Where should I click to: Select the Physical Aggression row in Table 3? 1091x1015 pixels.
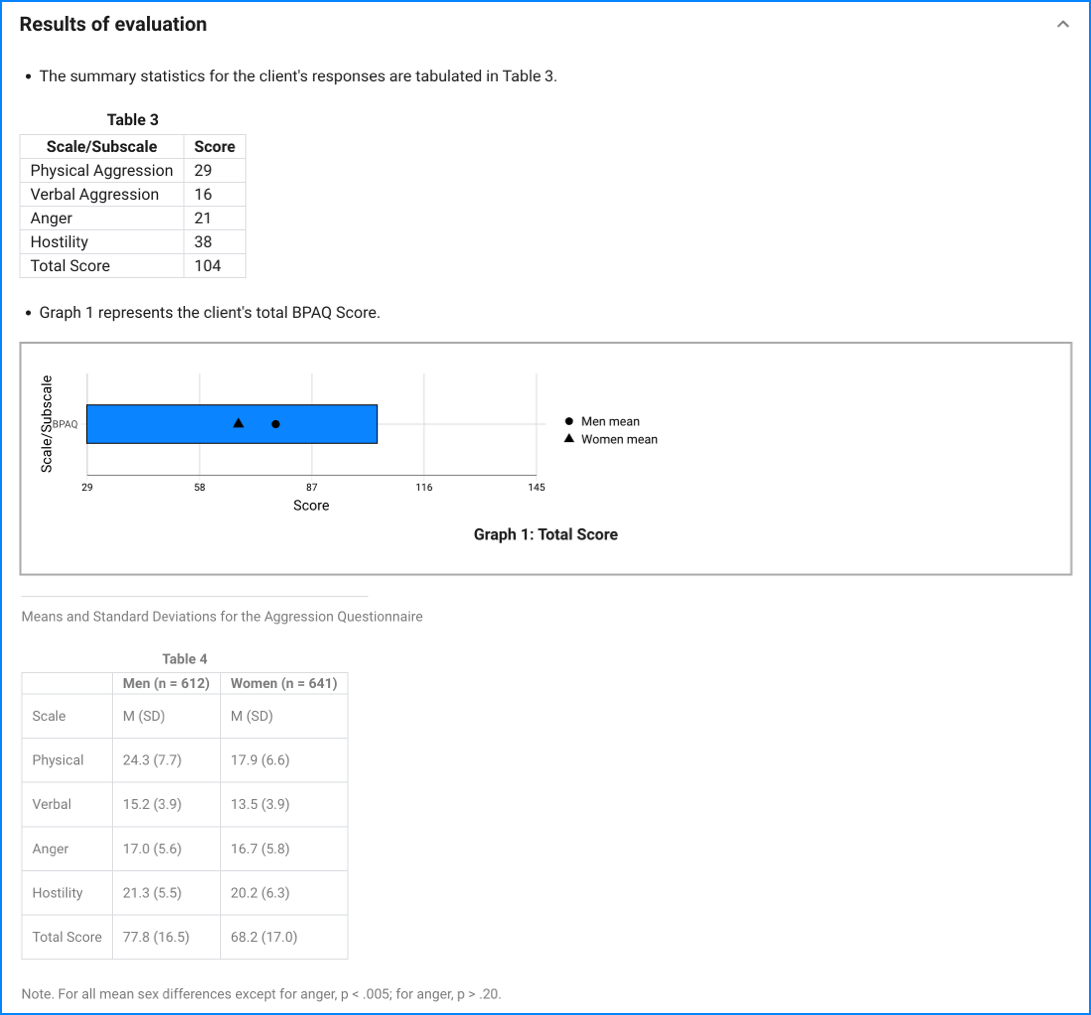[x=102, y=171]
